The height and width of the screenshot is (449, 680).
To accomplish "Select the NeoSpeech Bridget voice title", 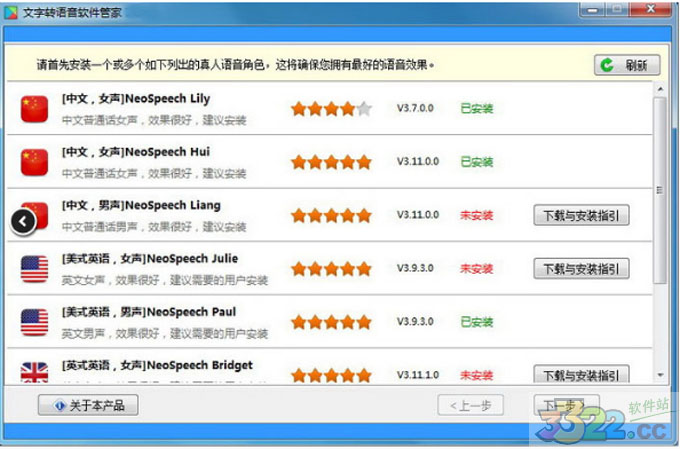I will coord(157,366).
